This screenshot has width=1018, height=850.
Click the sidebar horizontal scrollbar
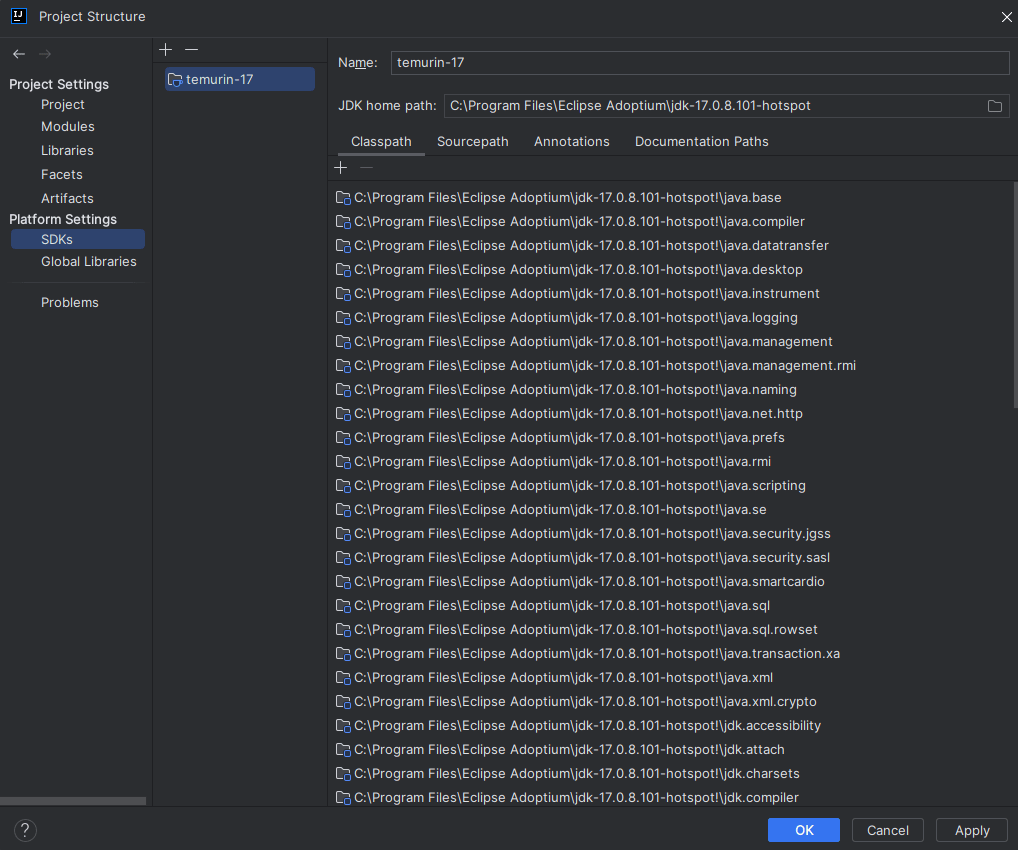73,801
